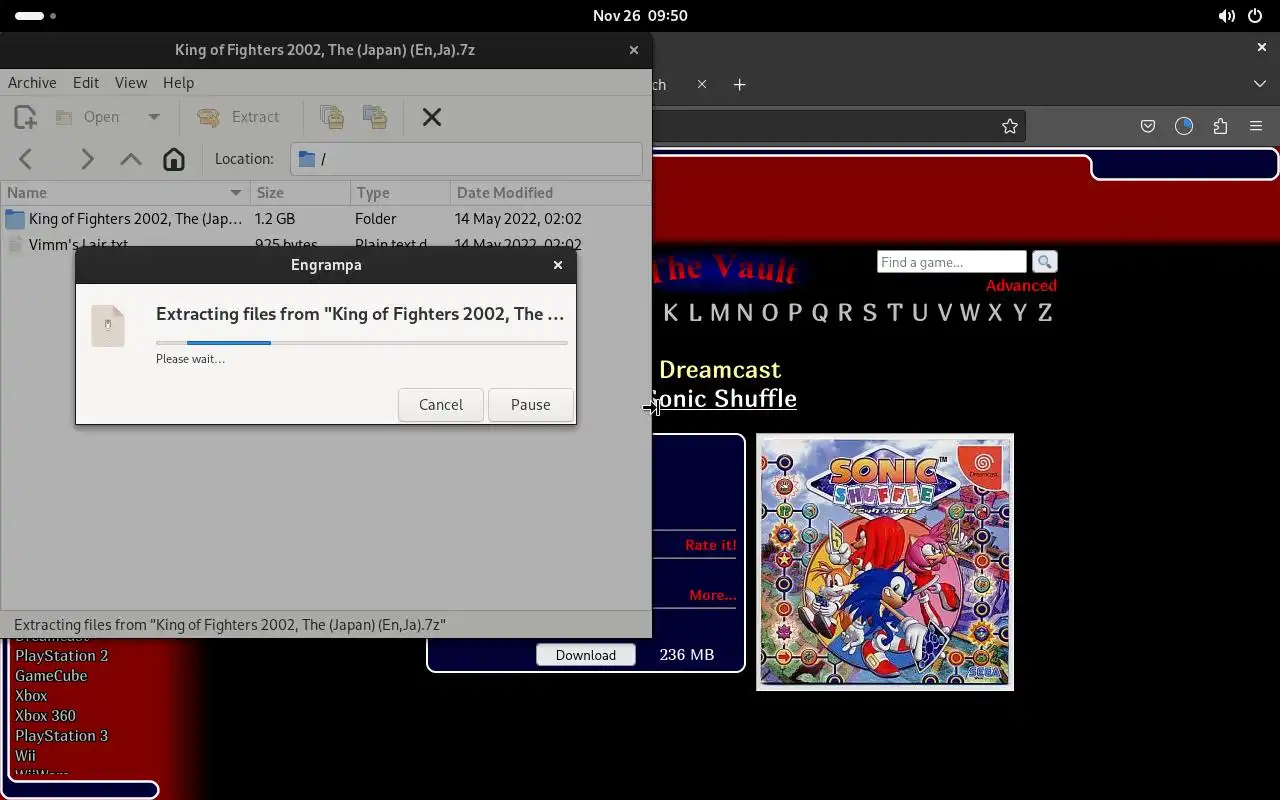1280x800 pixels.
Task: Open the PlayStation 3 system link
Action: (x=61, y=736)
